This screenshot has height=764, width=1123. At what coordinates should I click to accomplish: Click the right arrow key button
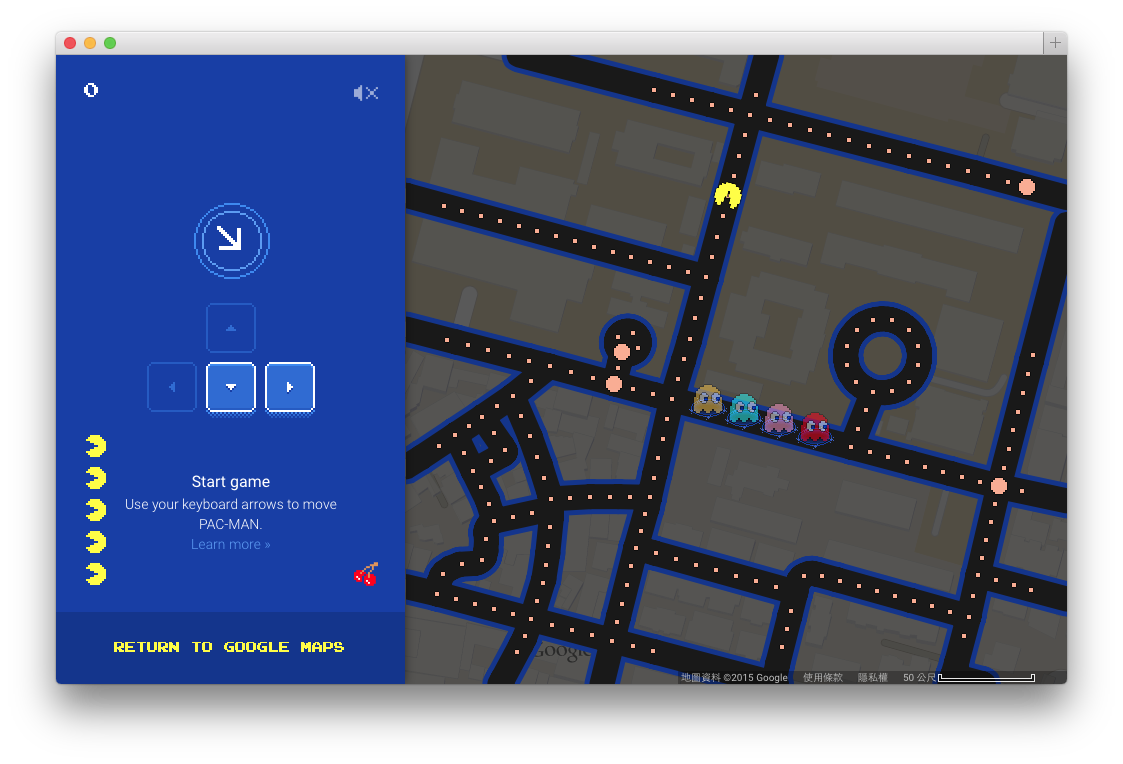coord(290,387)
